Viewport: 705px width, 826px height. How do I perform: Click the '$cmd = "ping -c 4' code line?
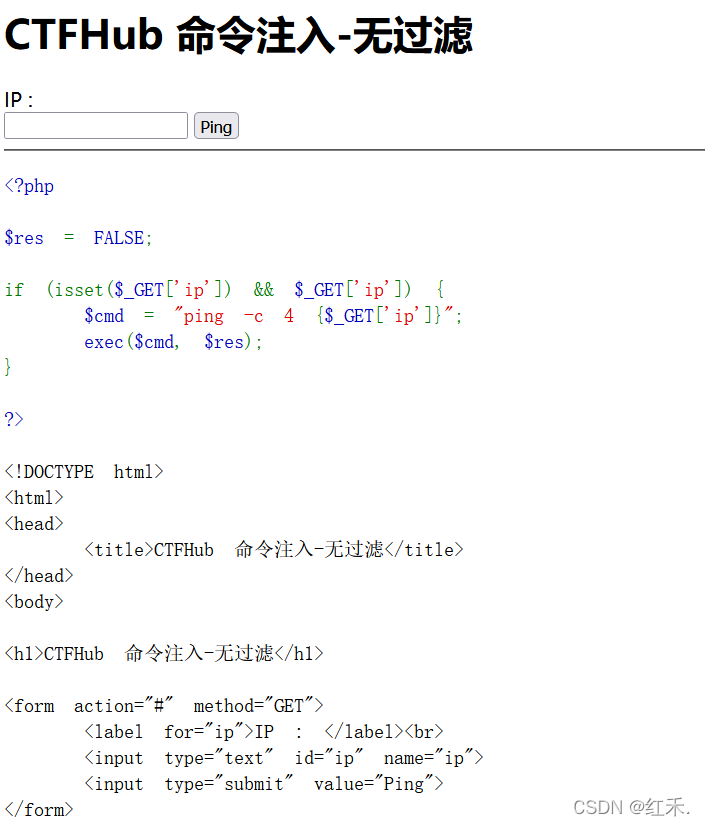click(x=273, y=316)
